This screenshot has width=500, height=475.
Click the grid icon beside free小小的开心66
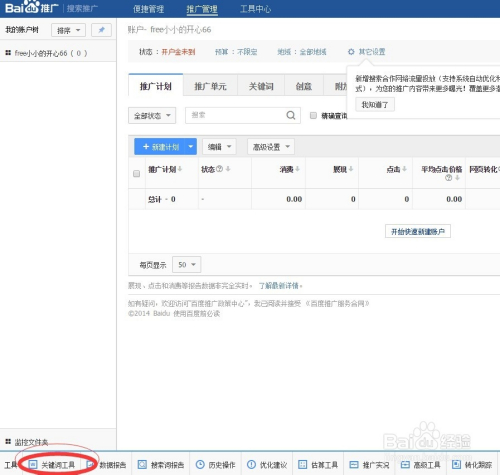click(8, 53)
